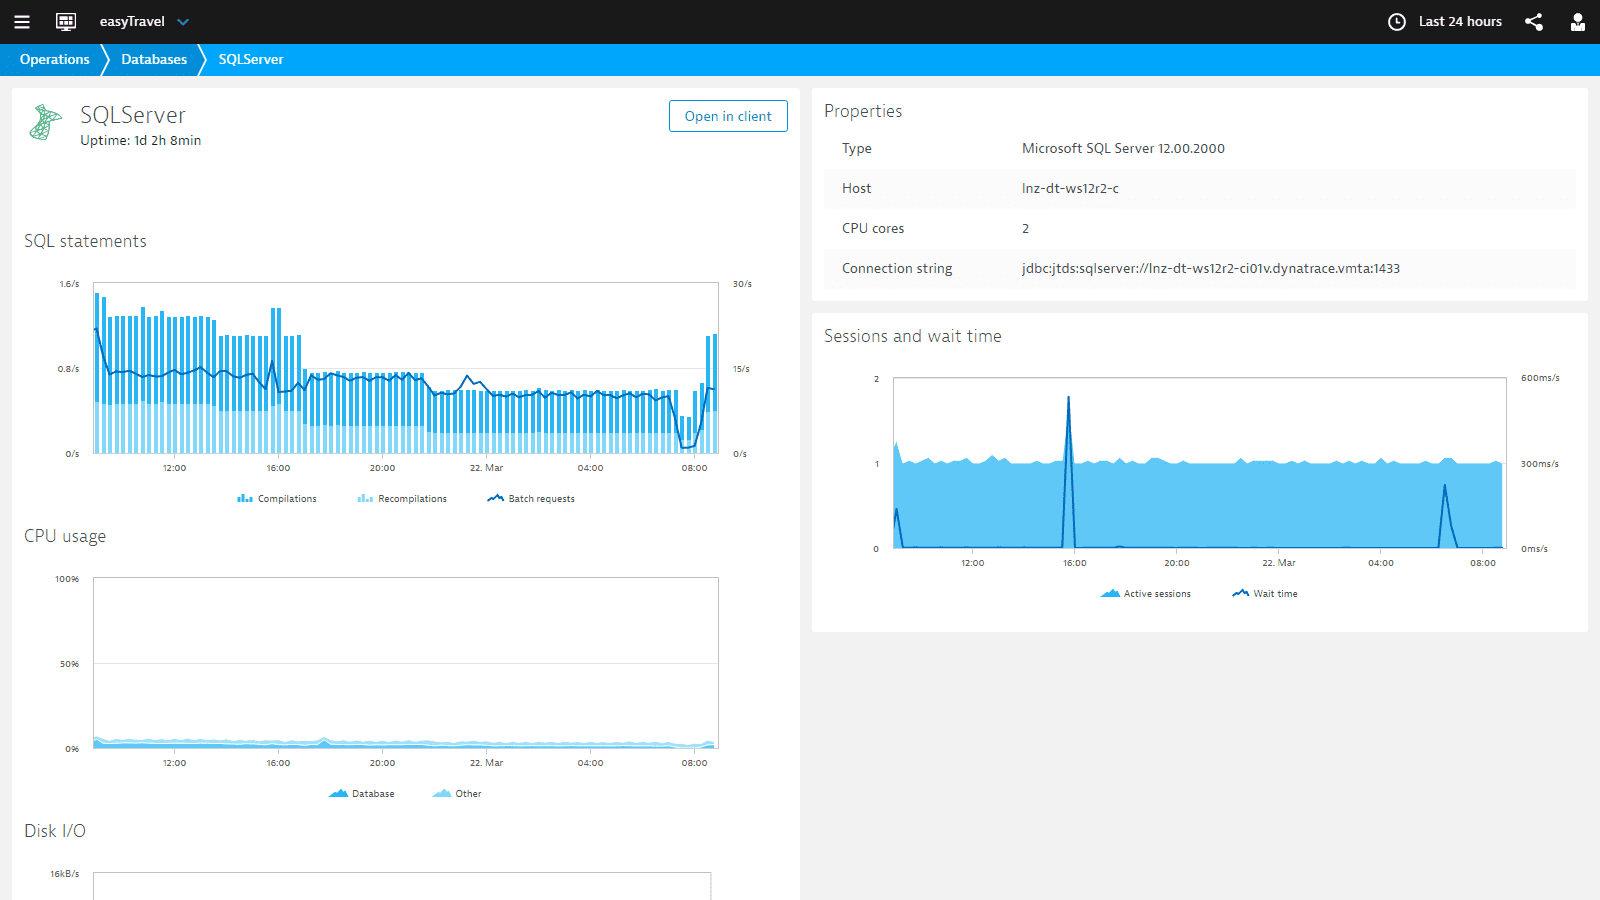Click the CPU usage heading
This screenshot has height=900, width=1600.
(65, 536)
